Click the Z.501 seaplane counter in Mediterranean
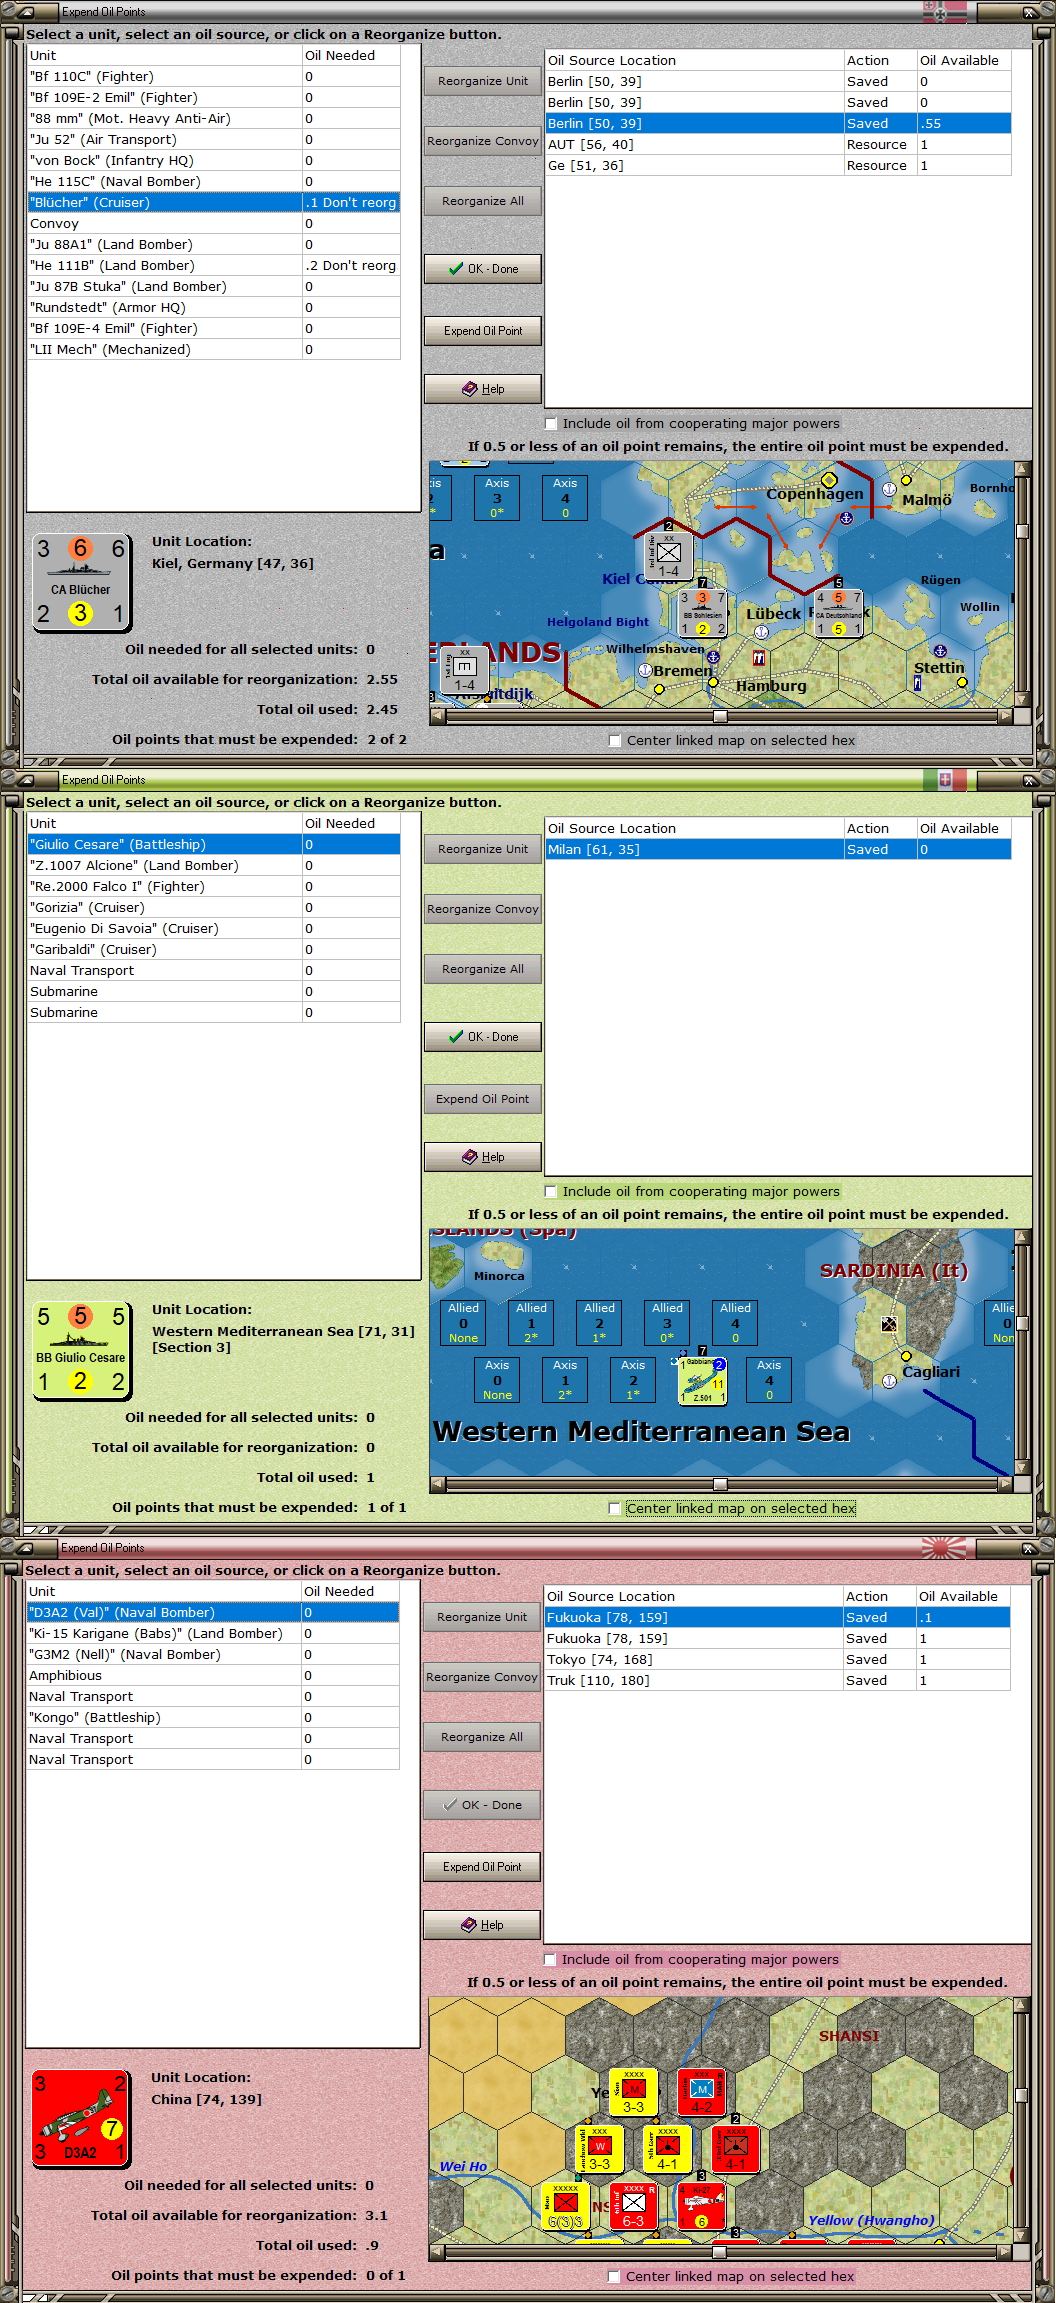The width and height of the screenshot is (1056, 2303). 703,1381
